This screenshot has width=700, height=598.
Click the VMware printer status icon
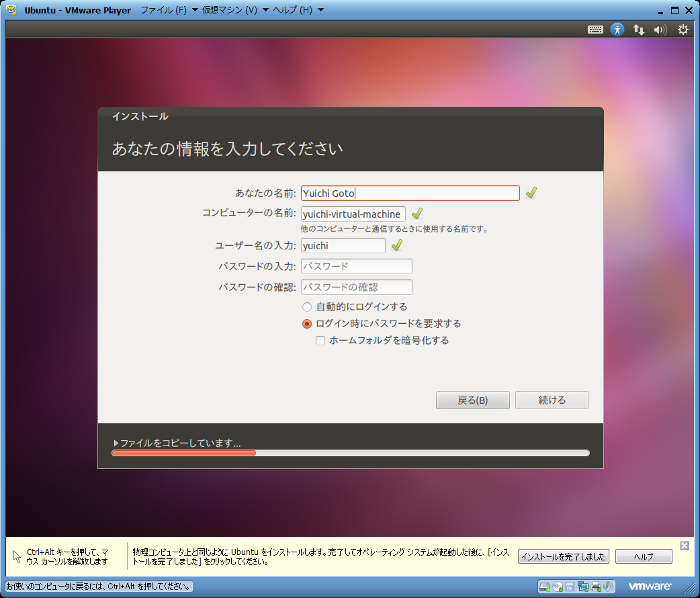coord(596,586)
